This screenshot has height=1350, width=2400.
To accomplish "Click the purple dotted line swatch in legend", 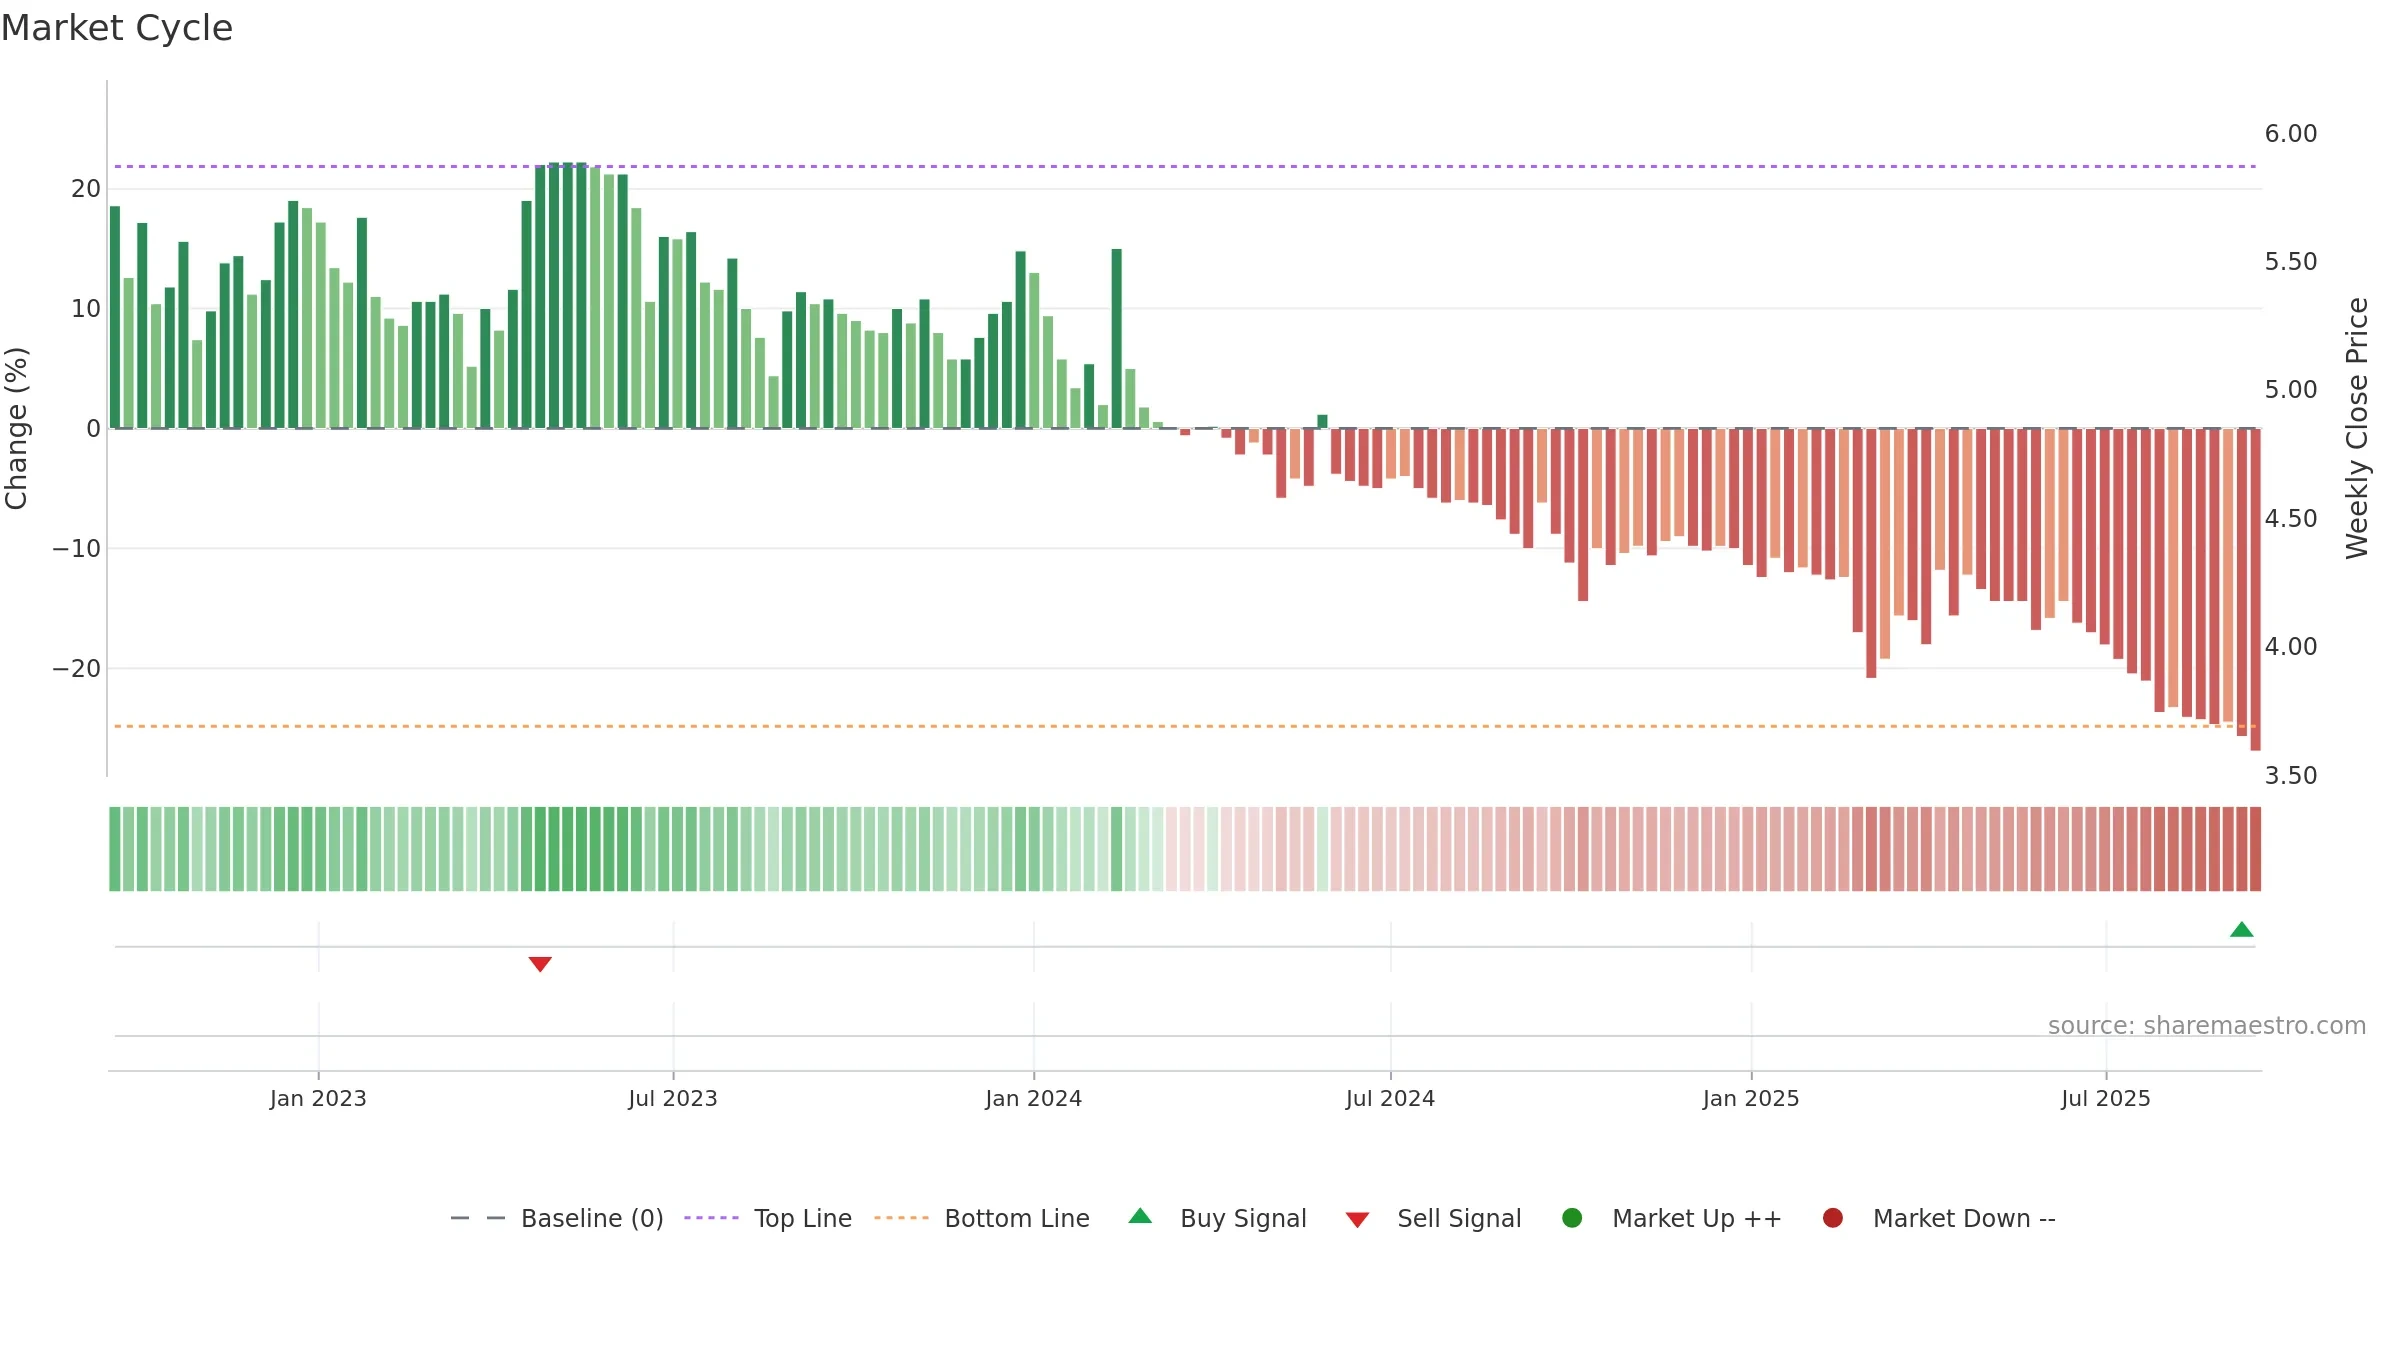I will (712, 1218).
